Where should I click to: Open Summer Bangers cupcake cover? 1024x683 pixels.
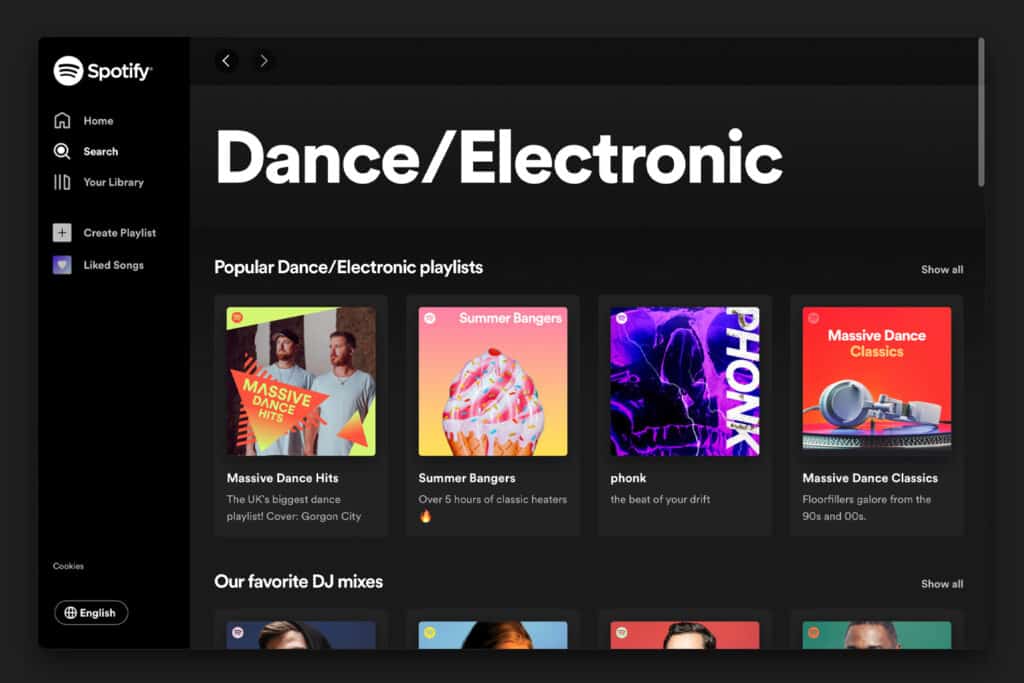click(x=493, y=381)
